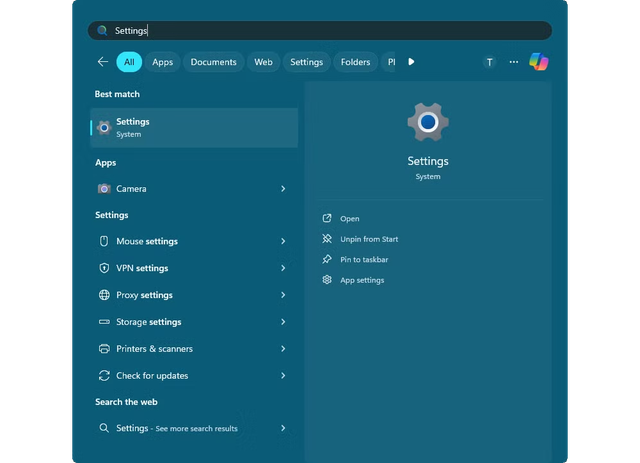Open the Copilot icon in search header
The image size is (640, 463).
(x=539, y=62)
